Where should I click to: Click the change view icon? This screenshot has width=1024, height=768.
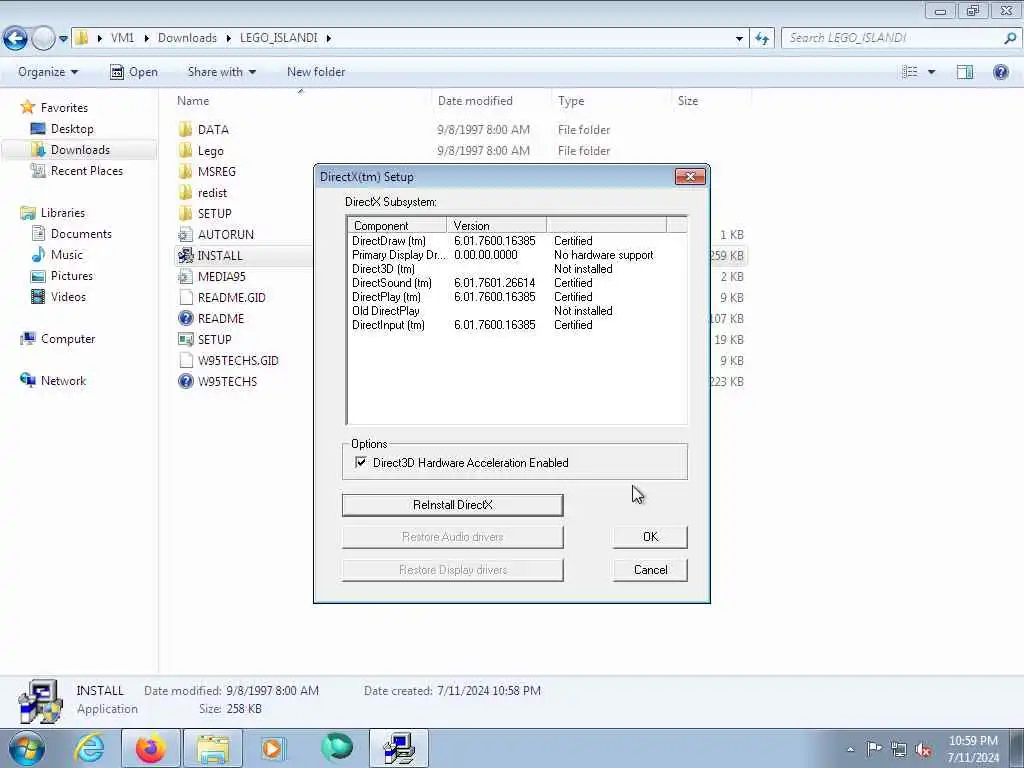(910, 72)
